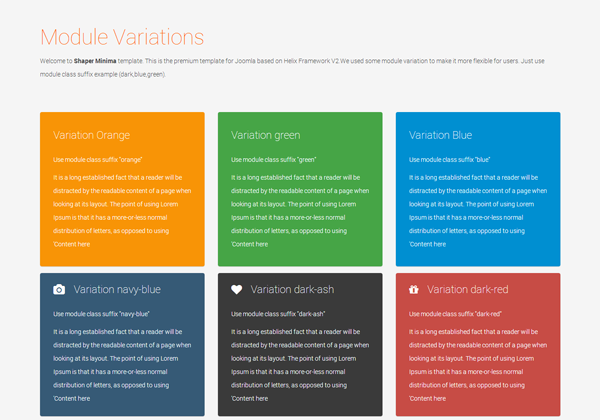Click the body paragraph in the orange card
The image size is (600, 420).
[x=121, y=210]
